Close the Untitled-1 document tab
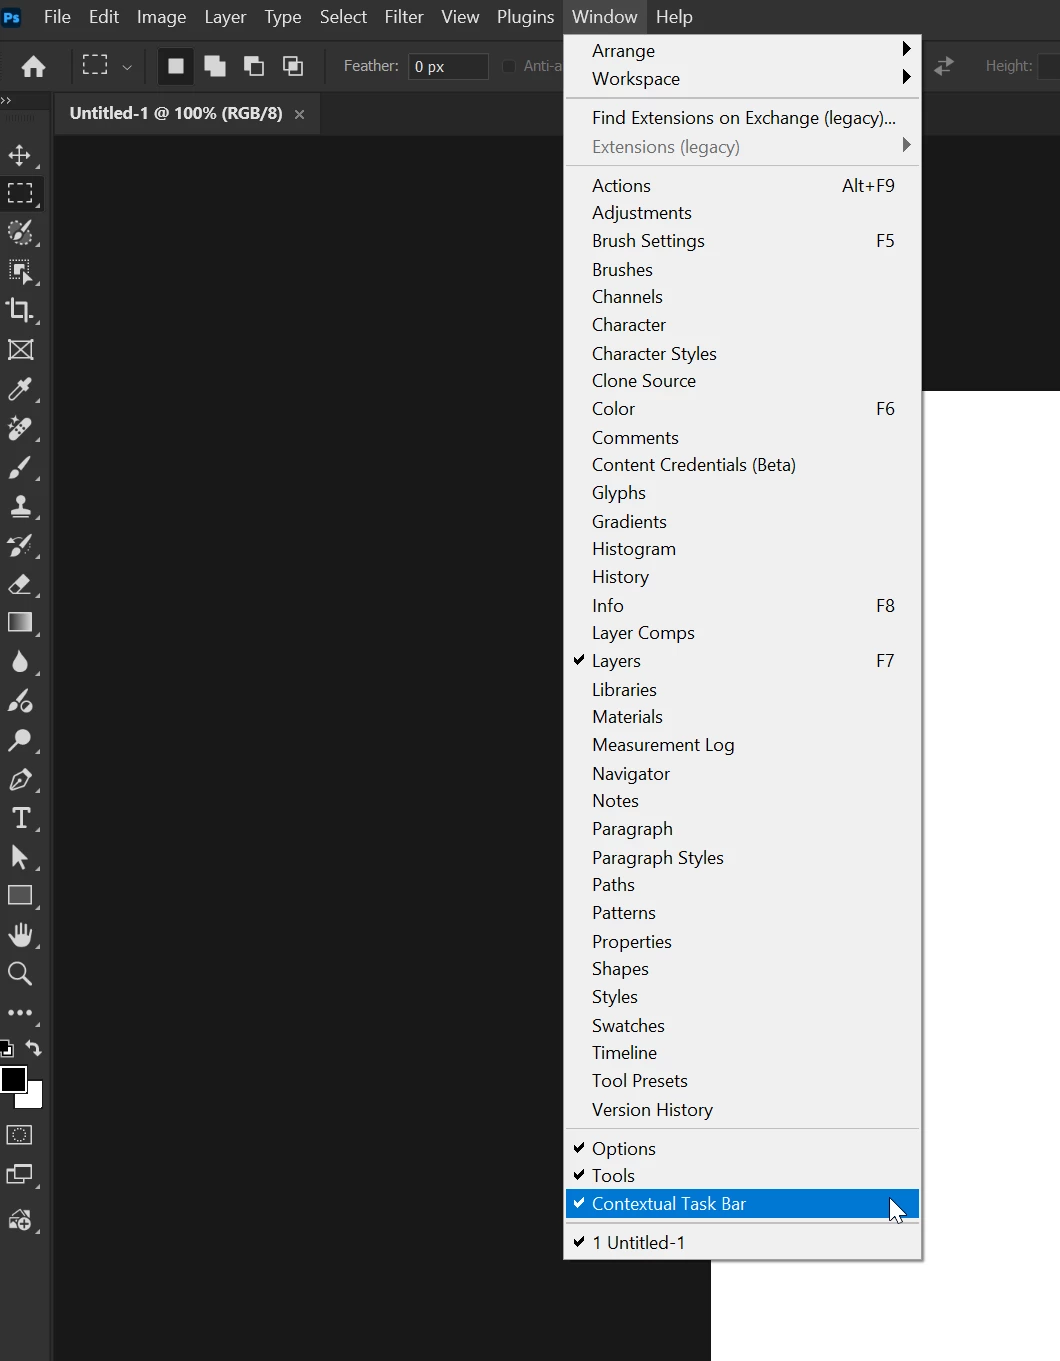1060x1361 pixels. coord(299,114)
